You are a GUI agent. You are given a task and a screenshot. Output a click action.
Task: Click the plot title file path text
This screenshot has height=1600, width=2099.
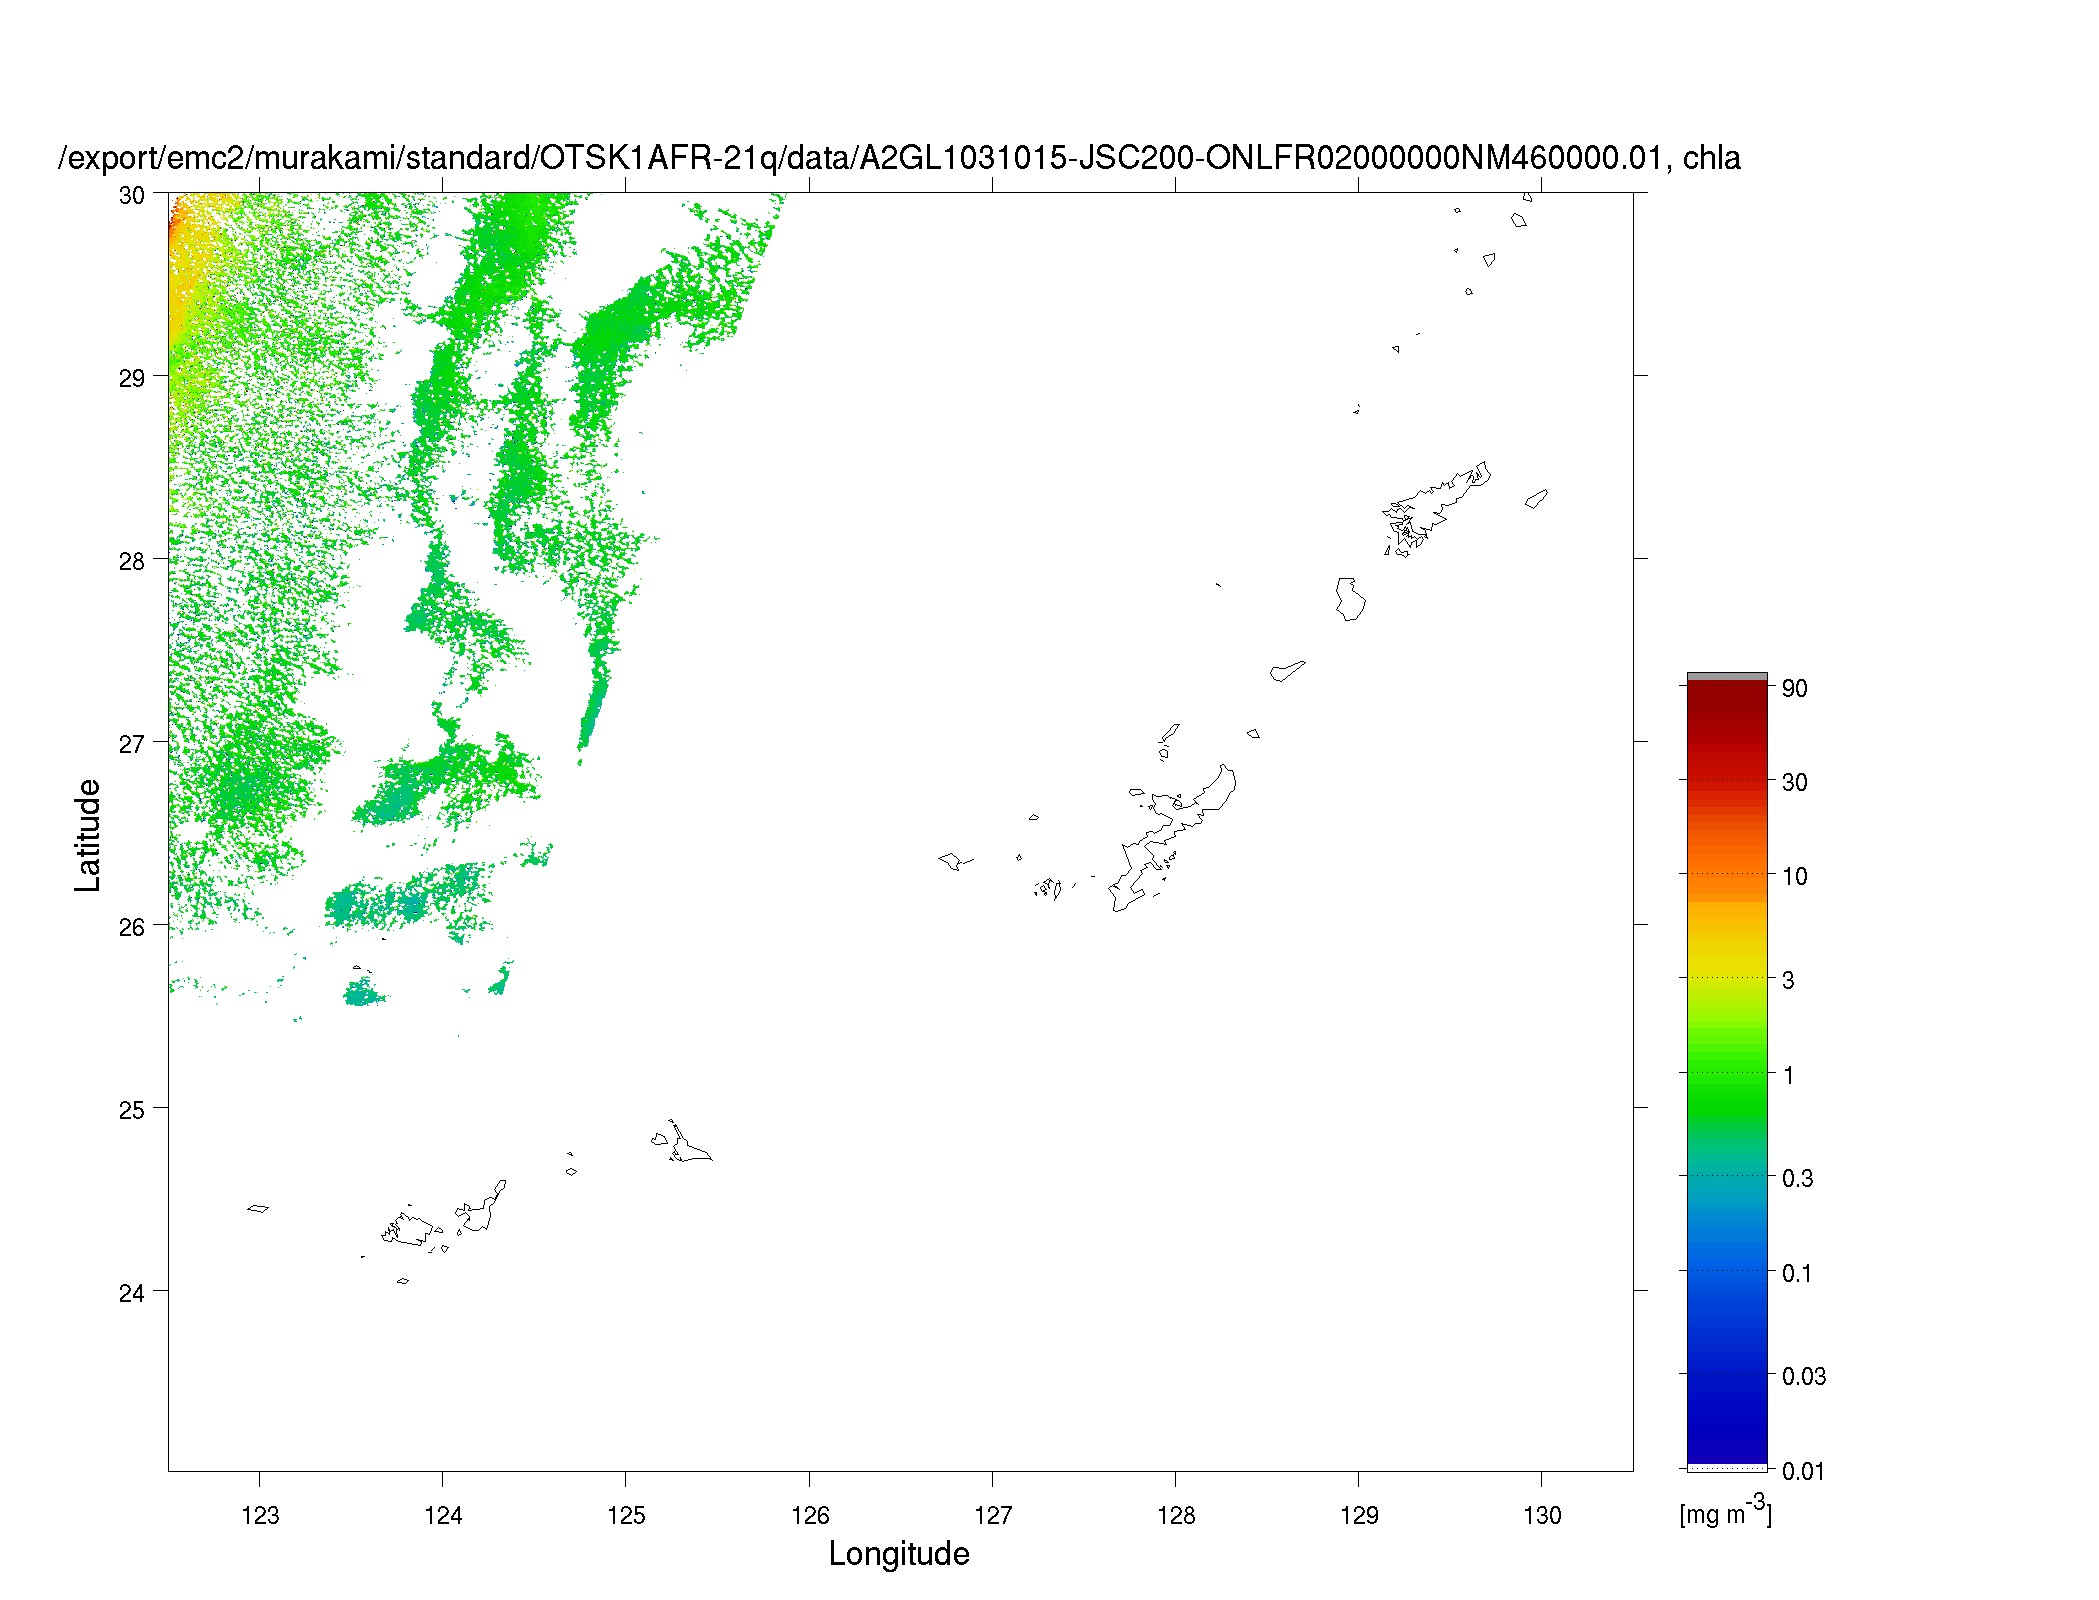pyautogui.click(x=899, y=158)
